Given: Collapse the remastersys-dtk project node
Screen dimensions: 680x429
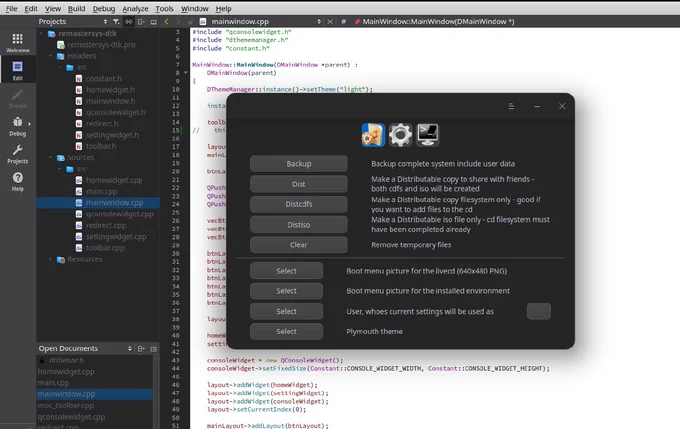Looking at the screenshot, I should 42,33.
